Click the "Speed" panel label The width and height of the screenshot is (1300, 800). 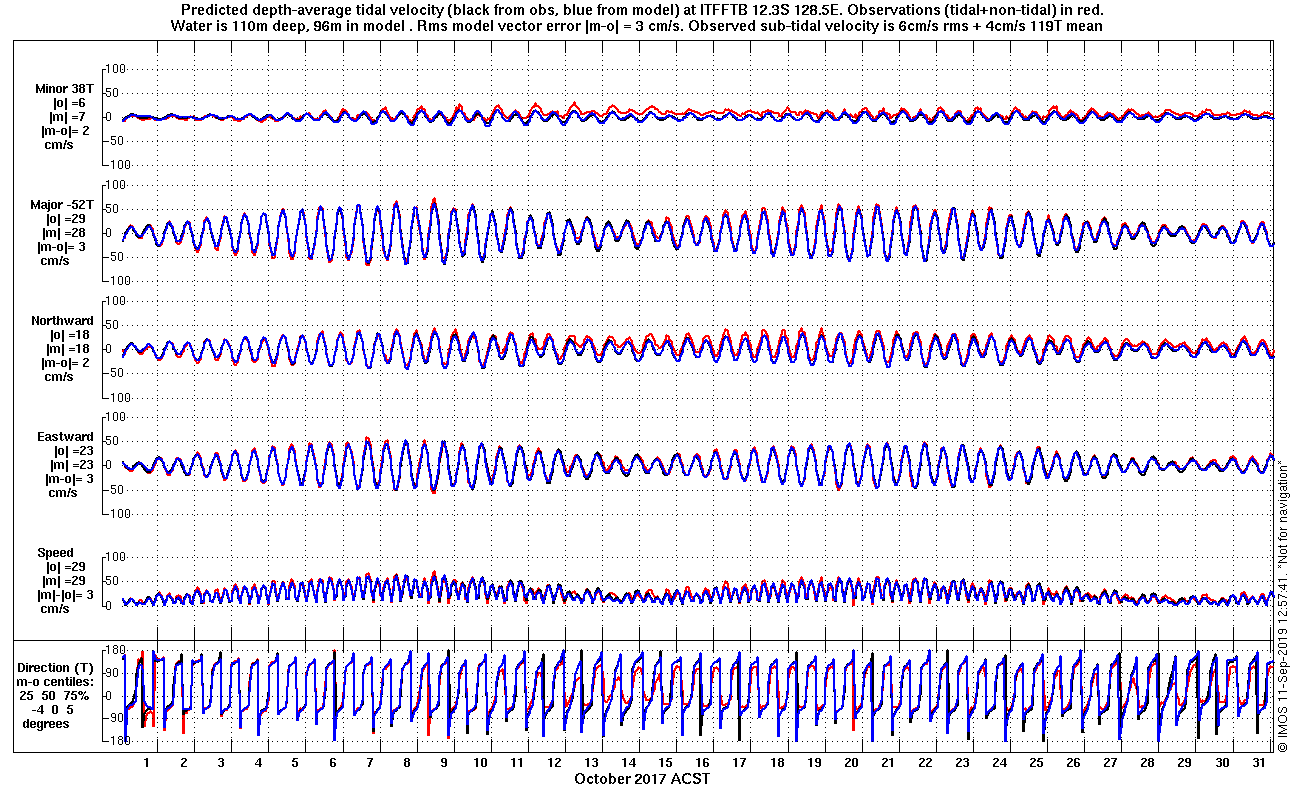point(55,552)
